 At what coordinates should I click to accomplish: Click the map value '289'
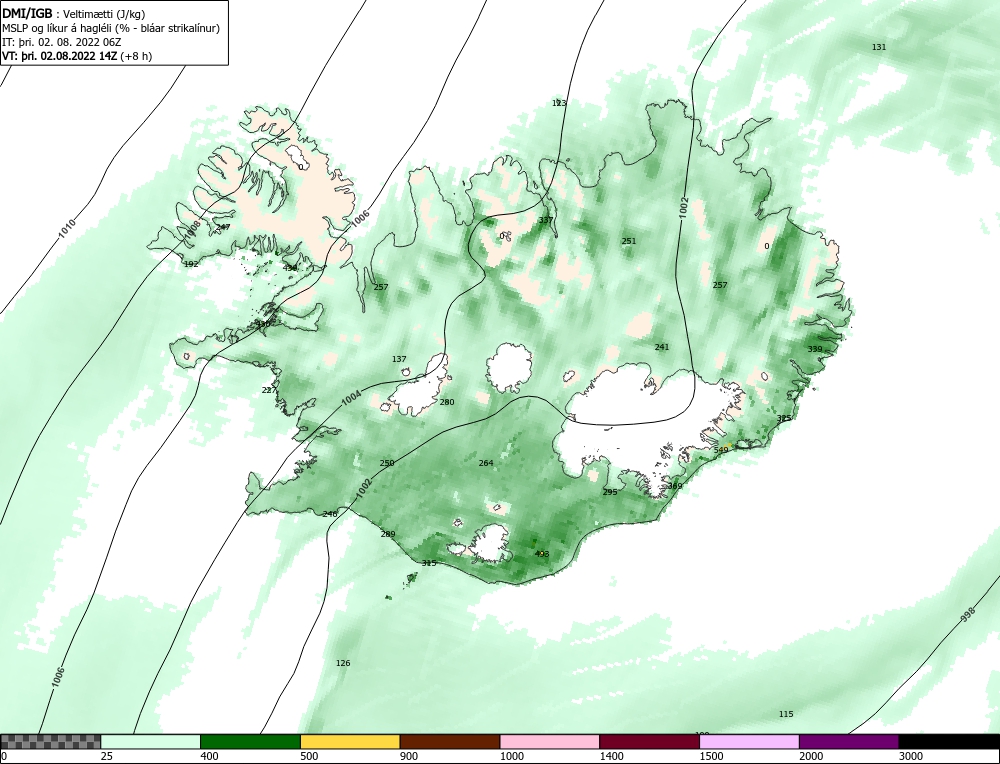pyautogui.click(x=388, y=534)
